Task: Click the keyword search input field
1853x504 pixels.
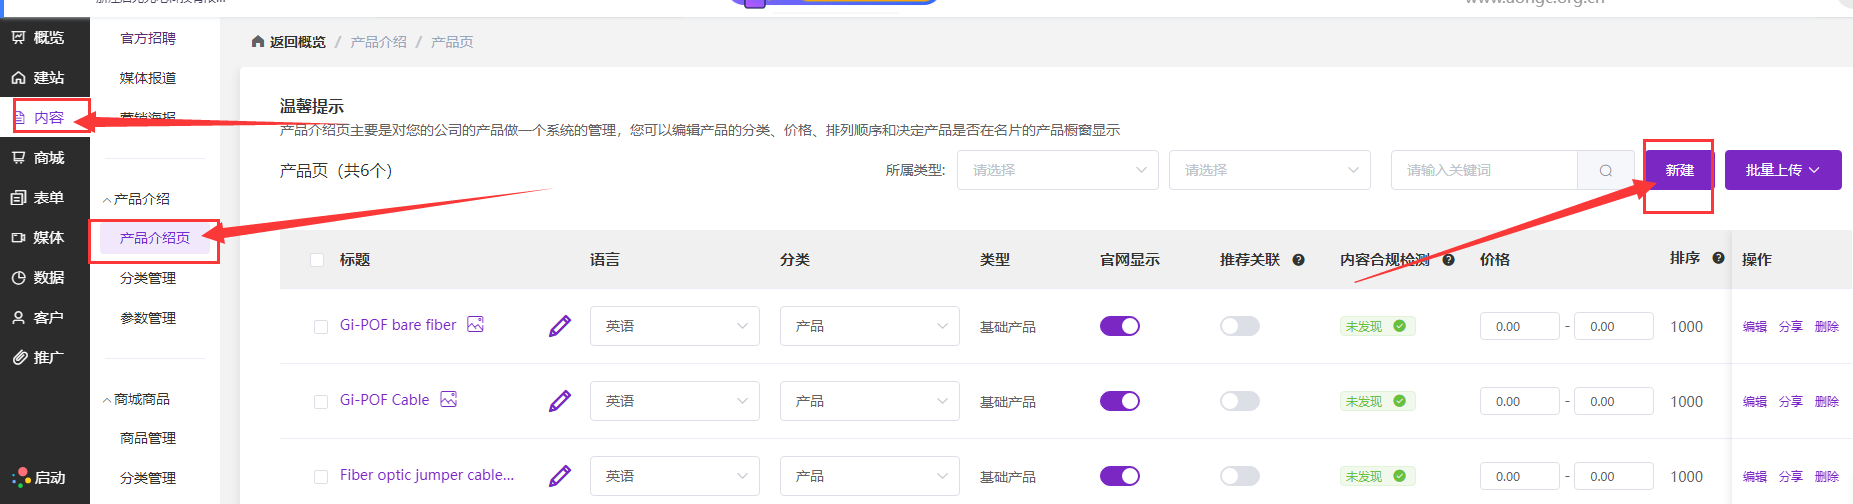Action: (1483, 170)
